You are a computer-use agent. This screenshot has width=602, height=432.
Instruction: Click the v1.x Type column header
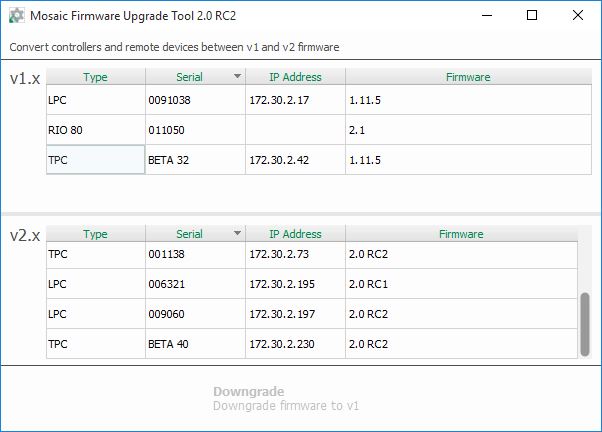point(96,77)
